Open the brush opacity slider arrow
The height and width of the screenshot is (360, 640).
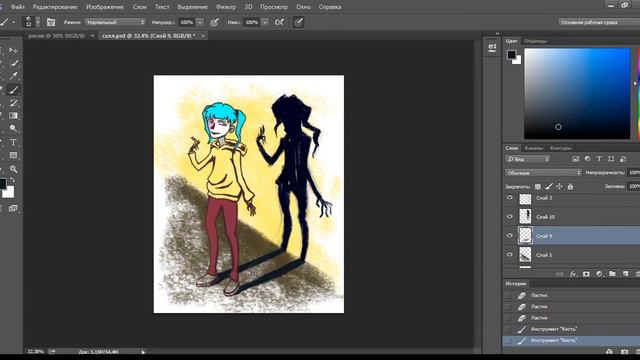pos(200,22)
